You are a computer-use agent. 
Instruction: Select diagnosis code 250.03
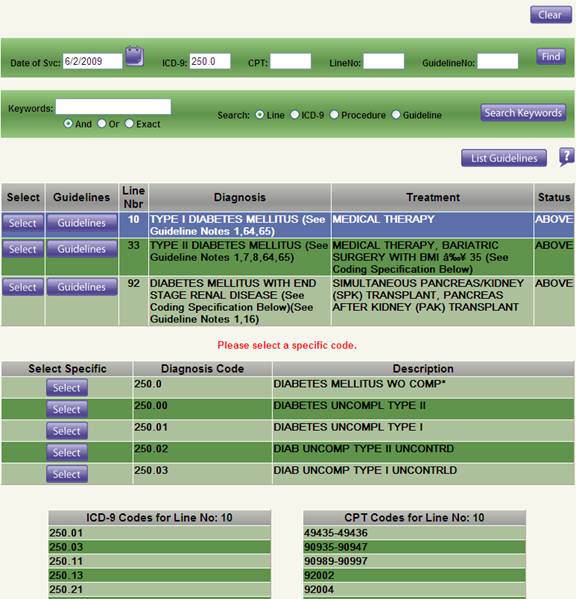67,474
